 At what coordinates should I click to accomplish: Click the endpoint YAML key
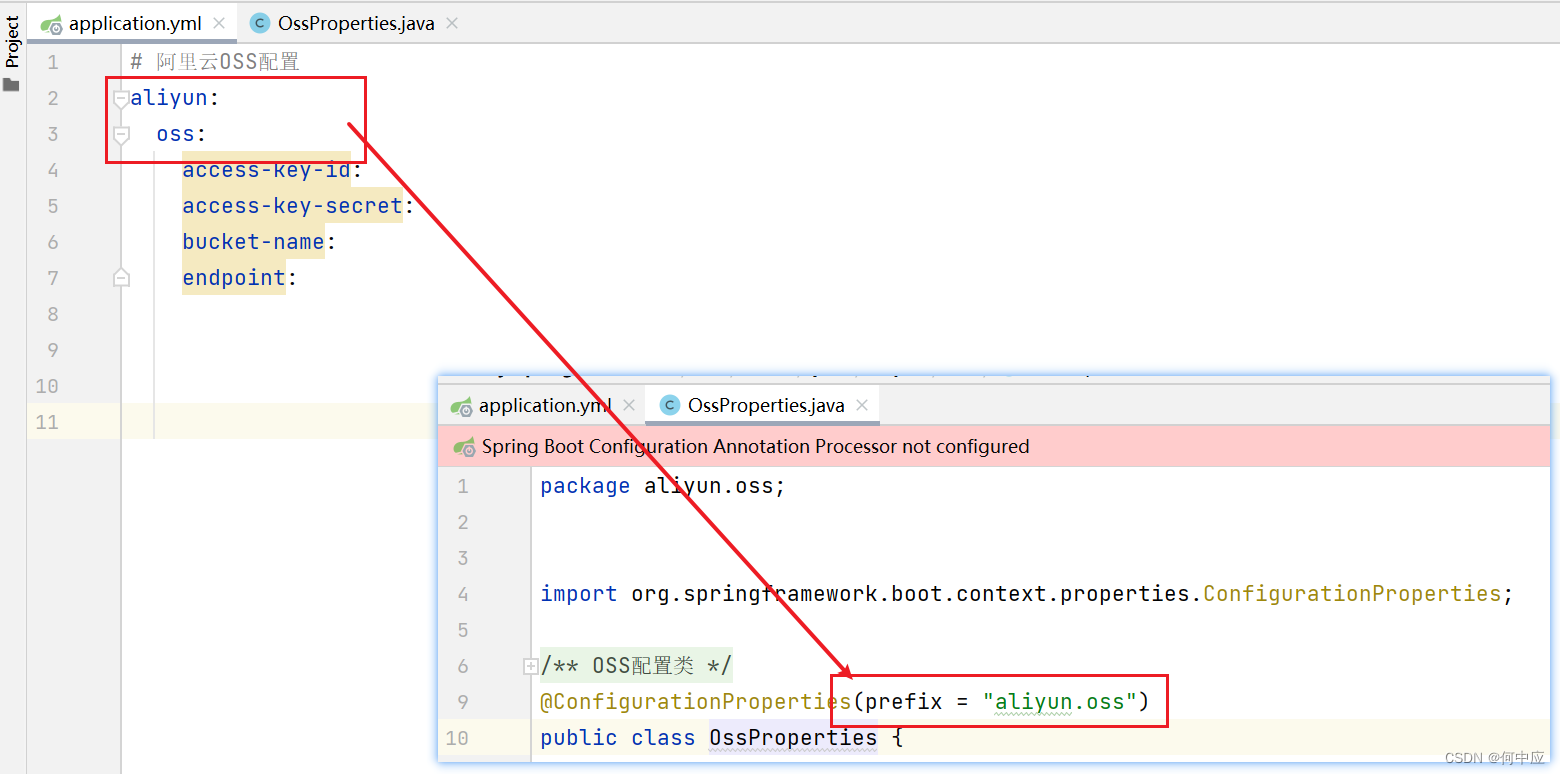tap(234, 278)
